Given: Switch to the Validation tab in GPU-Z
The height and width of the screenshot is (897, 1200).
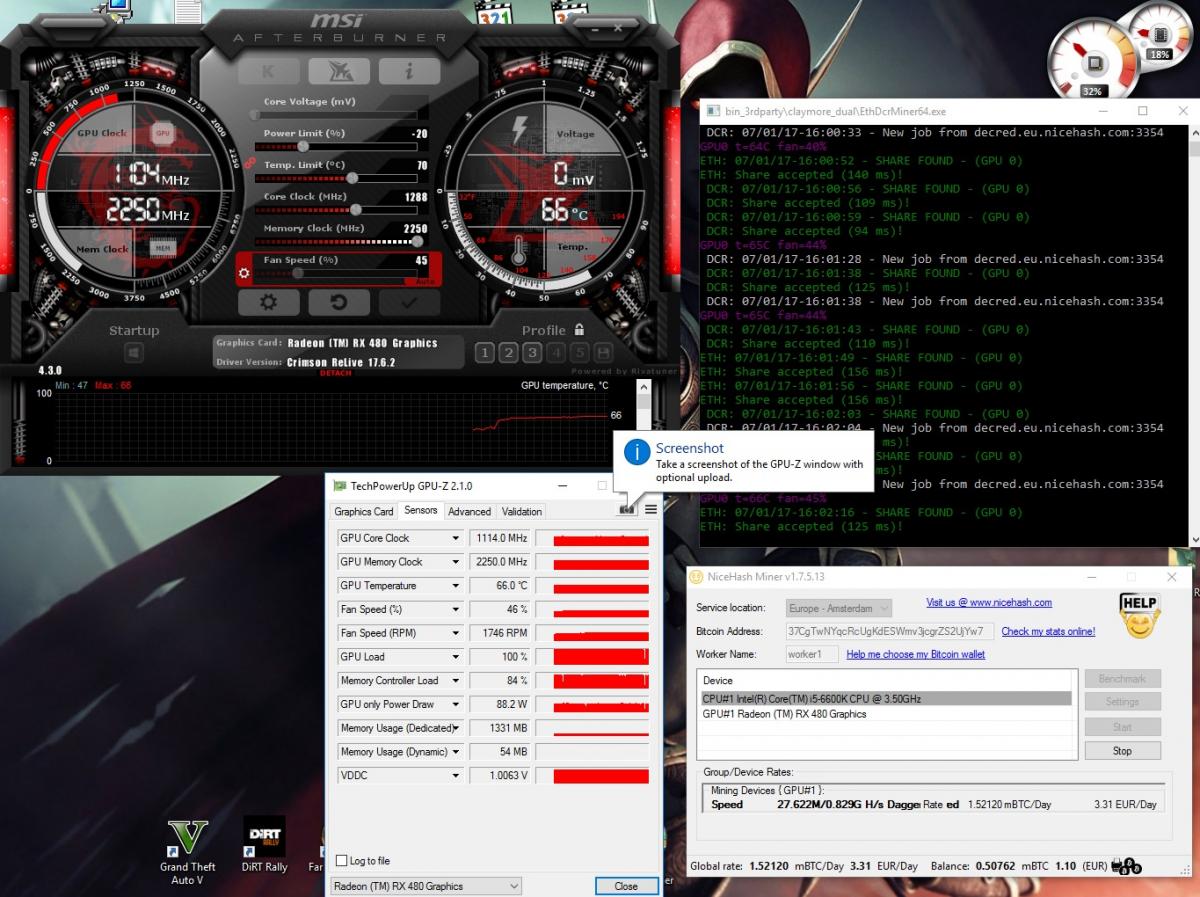Looking at the screenshot, I should (x=522, y=511).
